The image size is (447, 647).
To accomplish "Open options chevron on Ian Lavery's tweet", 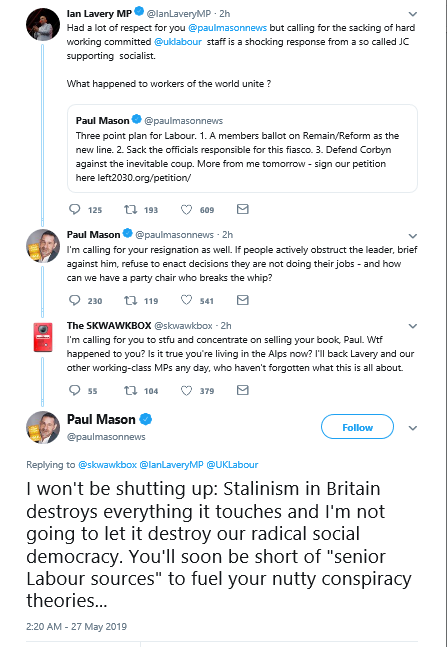I will point(412,14).
